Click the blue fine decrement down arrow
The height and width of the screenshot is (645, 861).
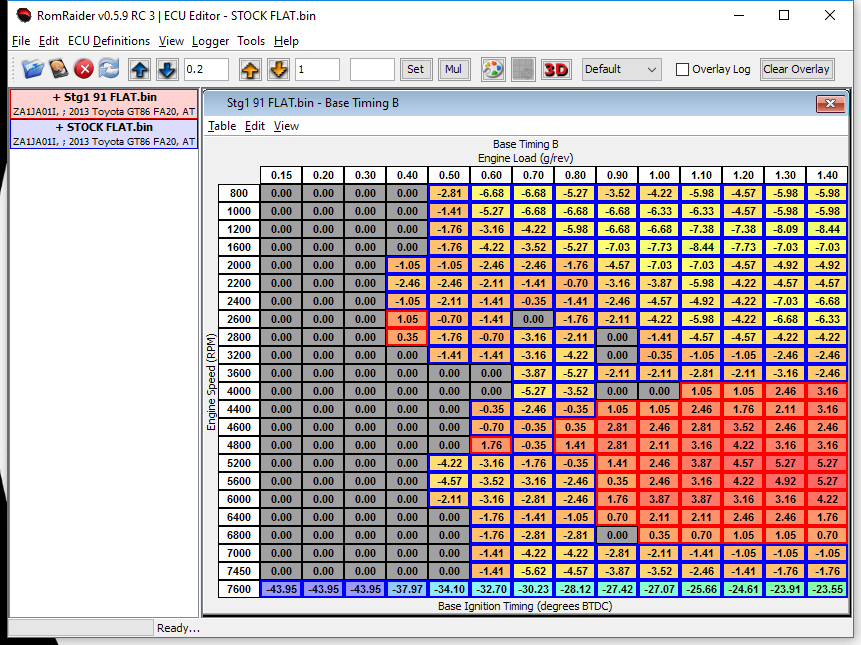tap(166, 69)
